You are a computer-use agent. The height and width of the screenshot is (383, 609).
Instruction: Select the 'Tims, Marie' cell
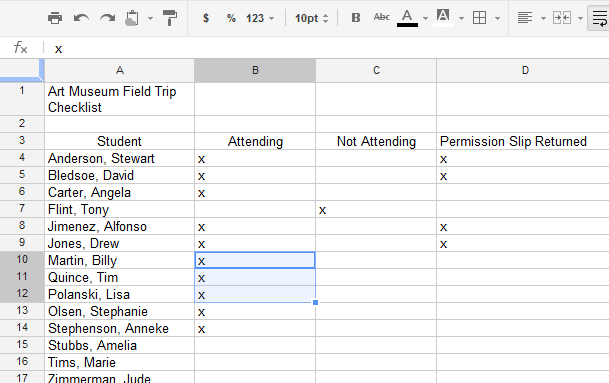click(x=120, y=362)
